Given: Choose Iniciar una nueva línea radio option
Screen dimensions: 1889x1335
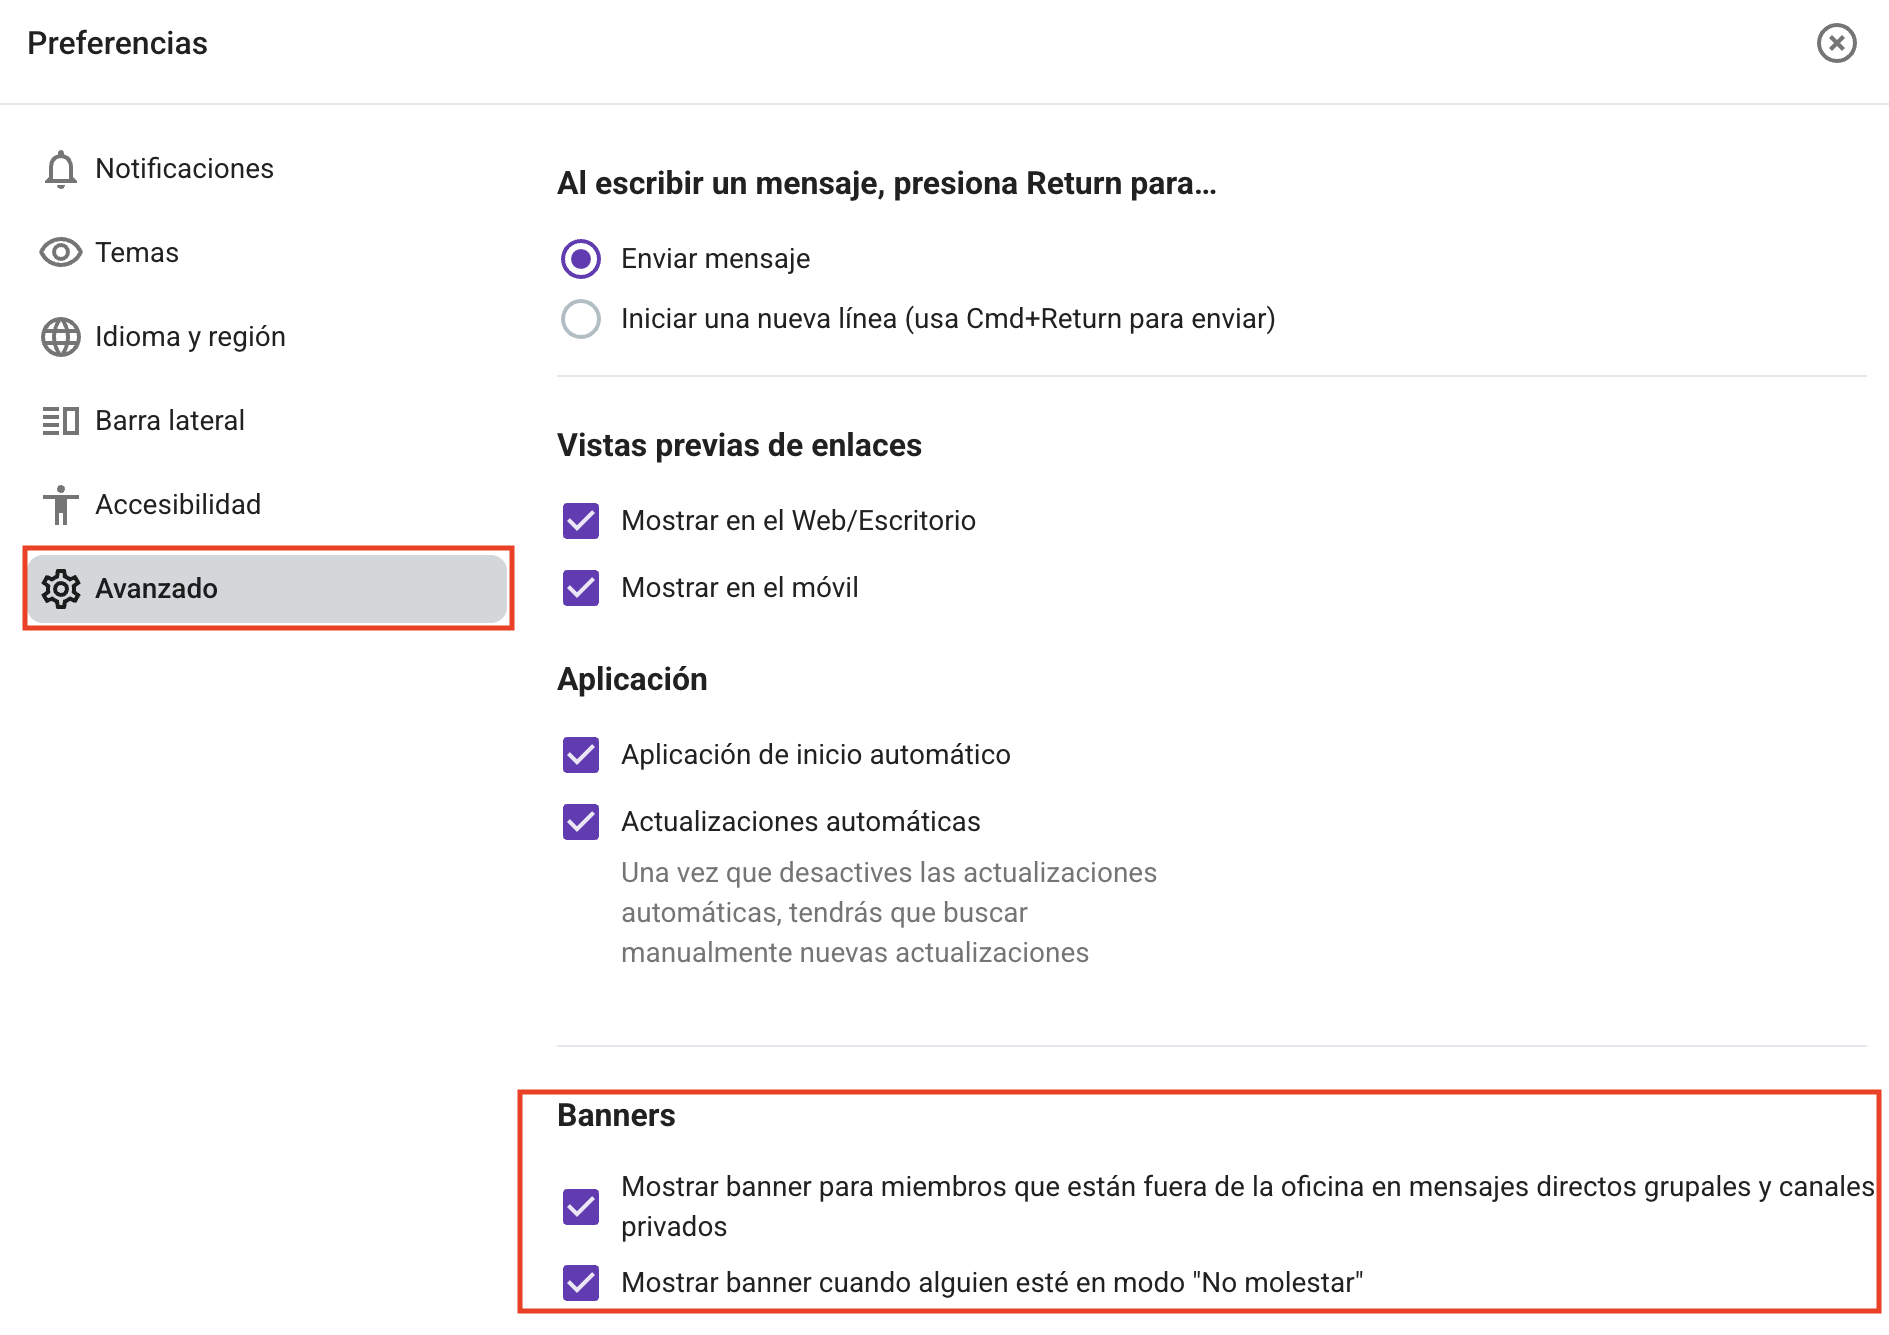Looking at the screenshot, I should click(x=581, y=319).
